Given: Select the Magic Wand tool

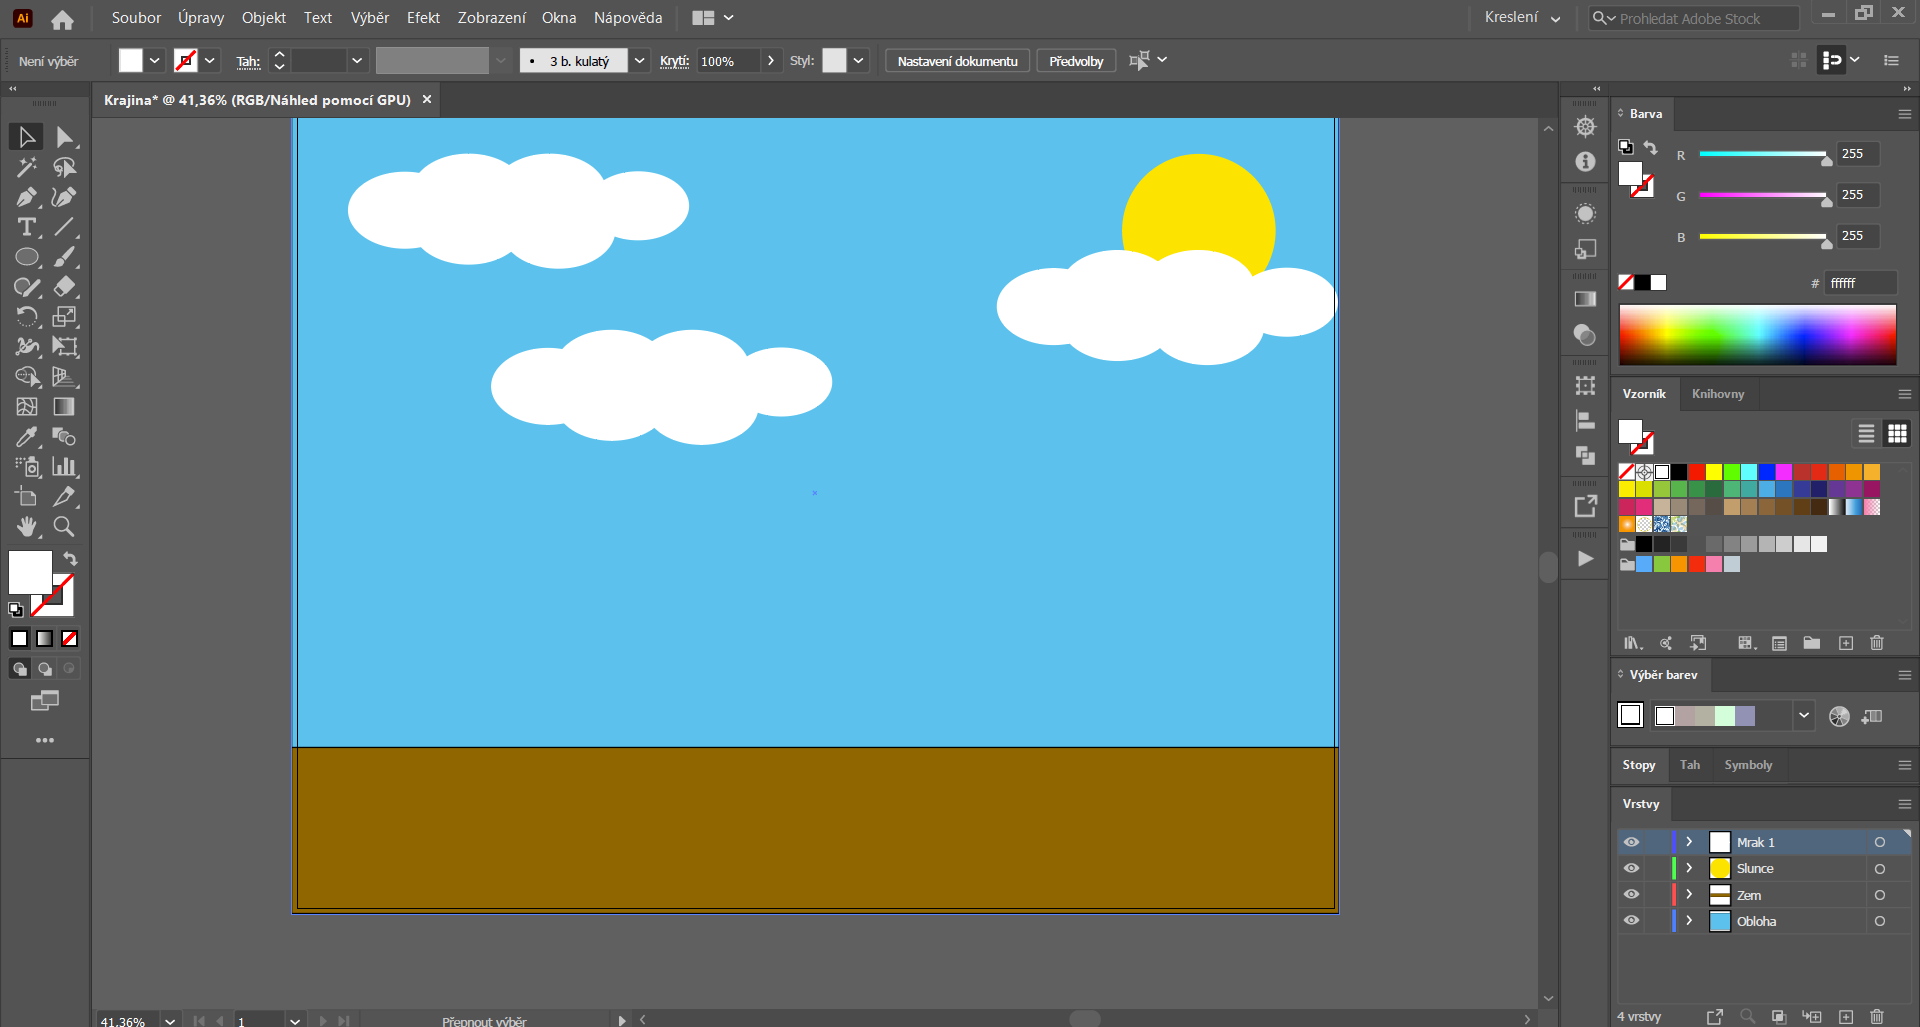Looking at the screenshot, I should point(27,168).
